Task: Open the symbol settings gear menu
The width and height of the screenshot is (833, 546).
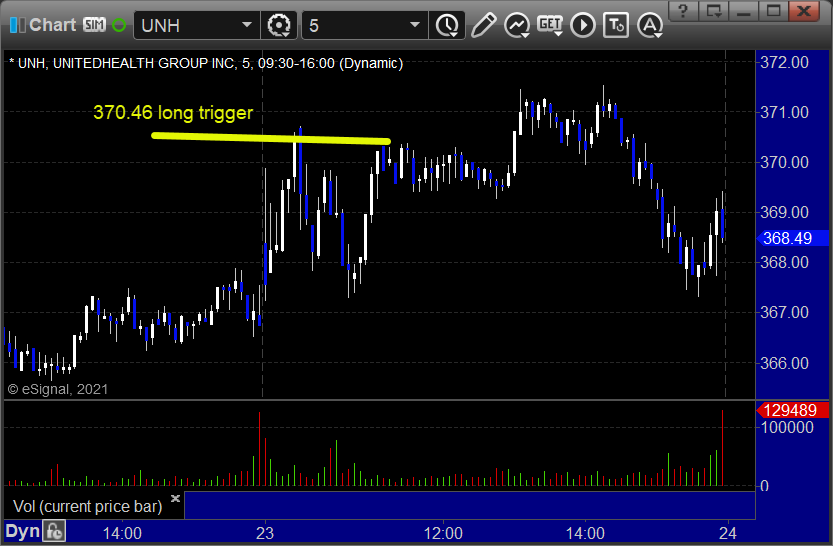Action: point(279,25)
